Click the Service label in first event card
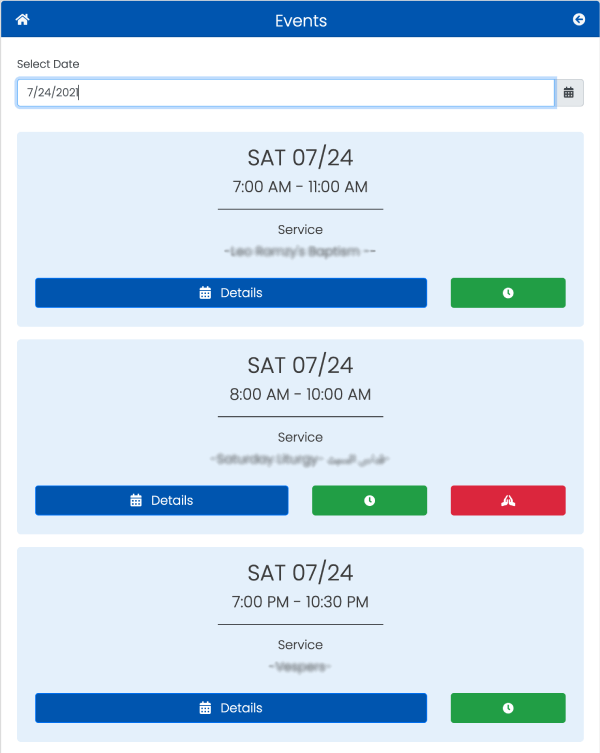 click(300, 230)
